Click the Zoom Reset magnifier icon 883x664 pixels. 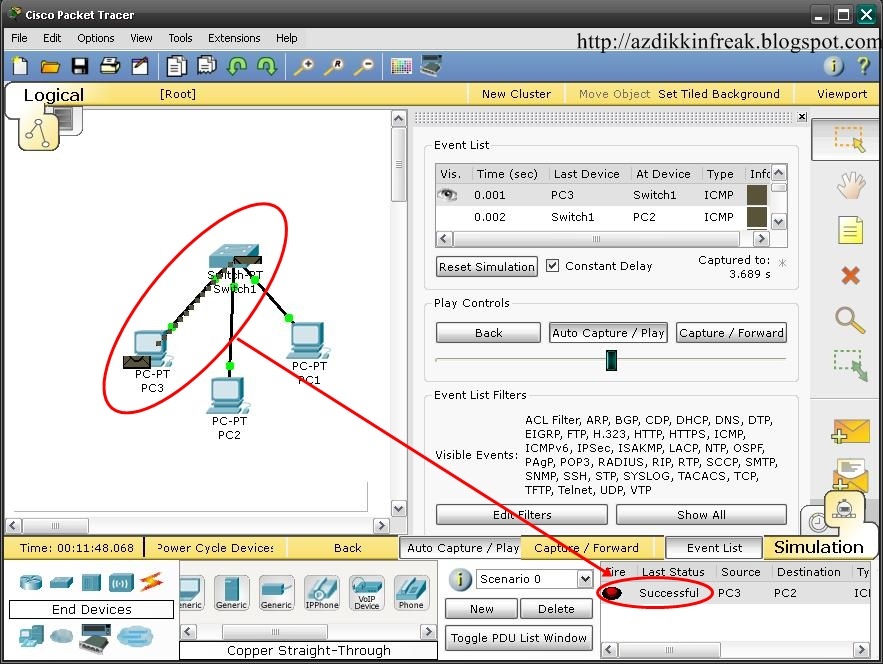tap(335, 66)
